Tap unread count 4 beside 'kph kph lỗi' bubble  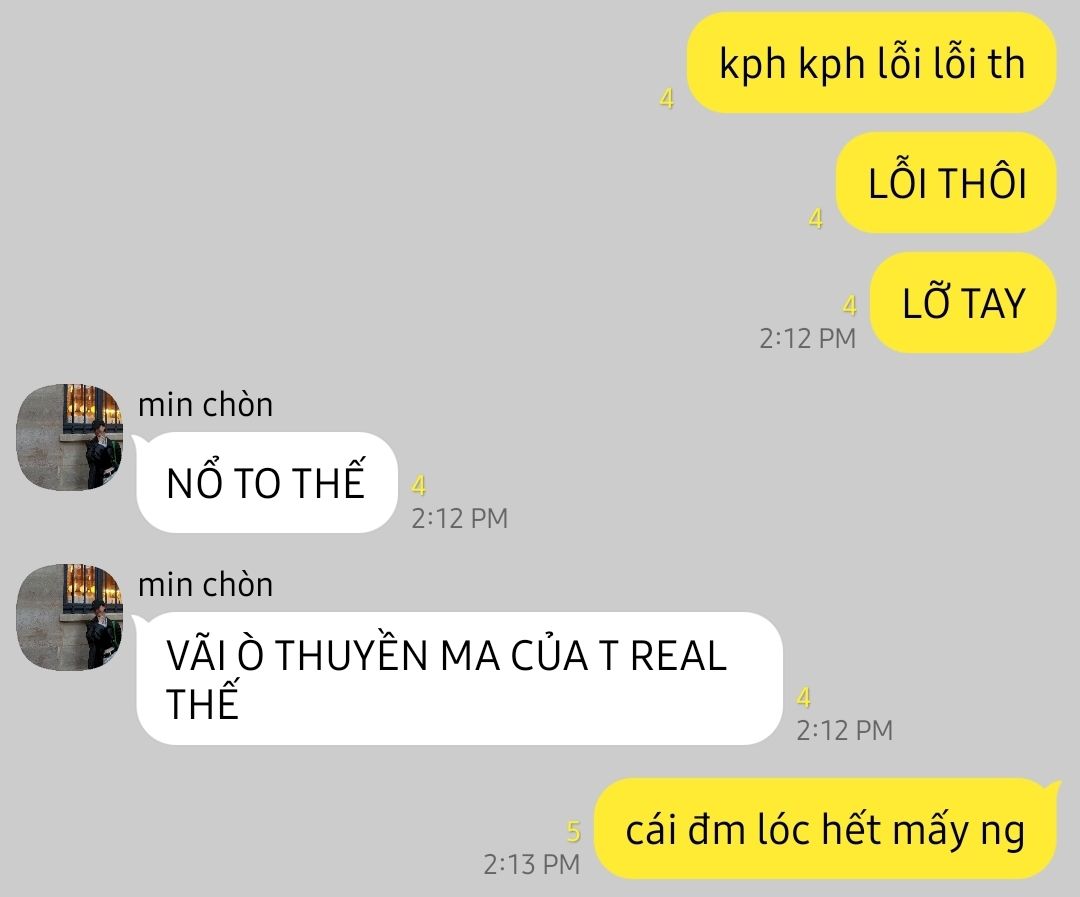[x=667, y=99]
